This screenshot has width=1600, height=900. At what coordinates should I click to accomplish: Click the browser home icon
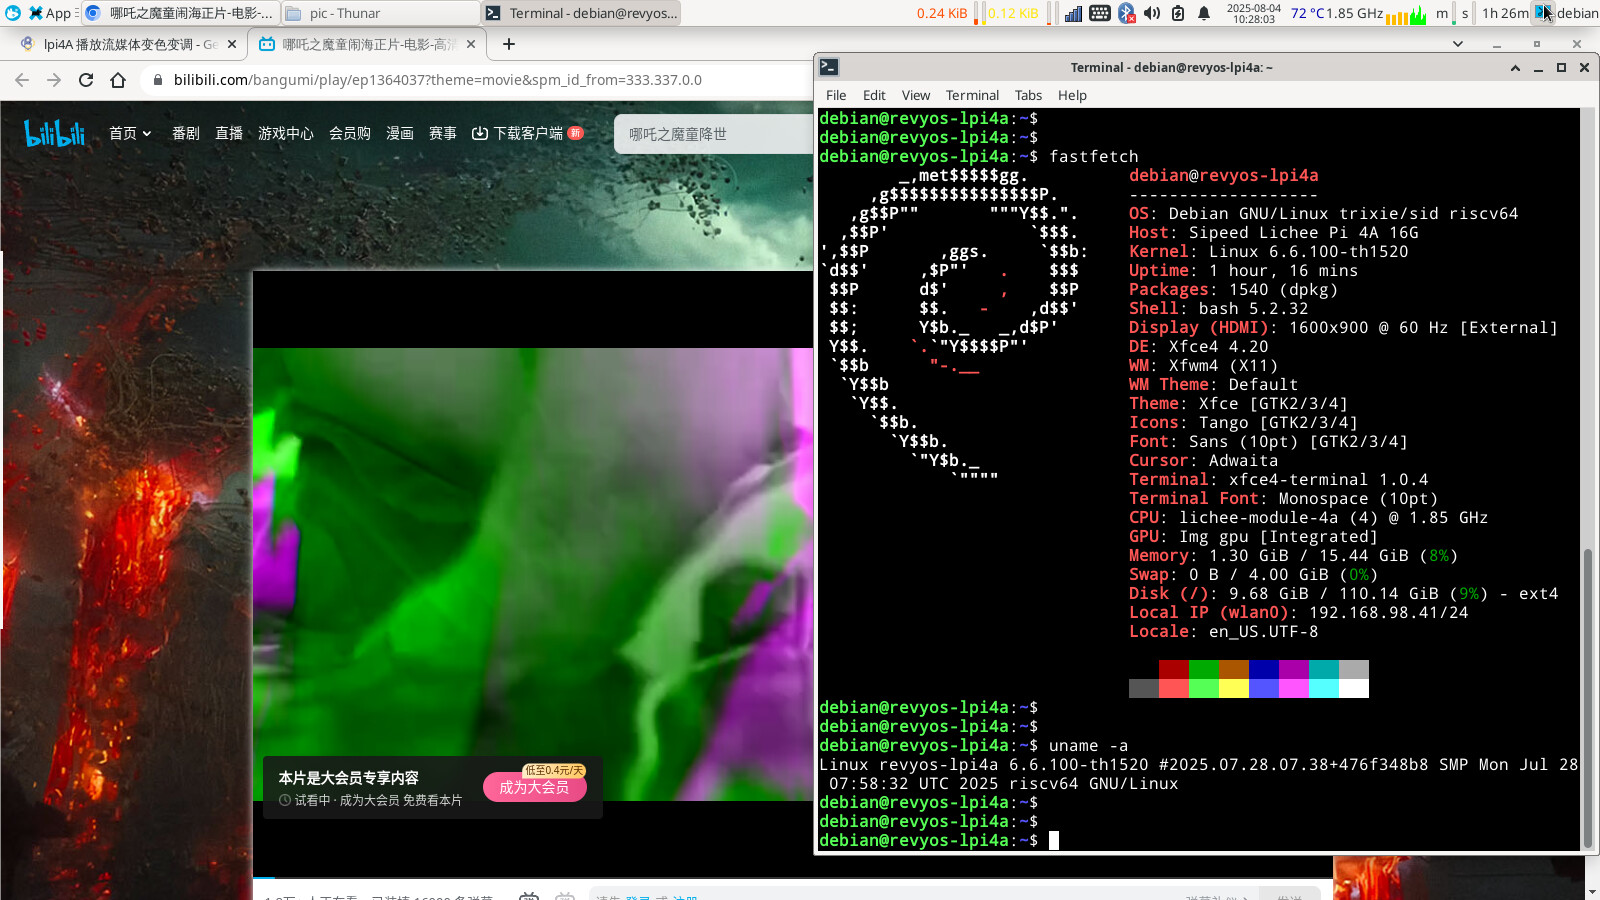point(118,80)
